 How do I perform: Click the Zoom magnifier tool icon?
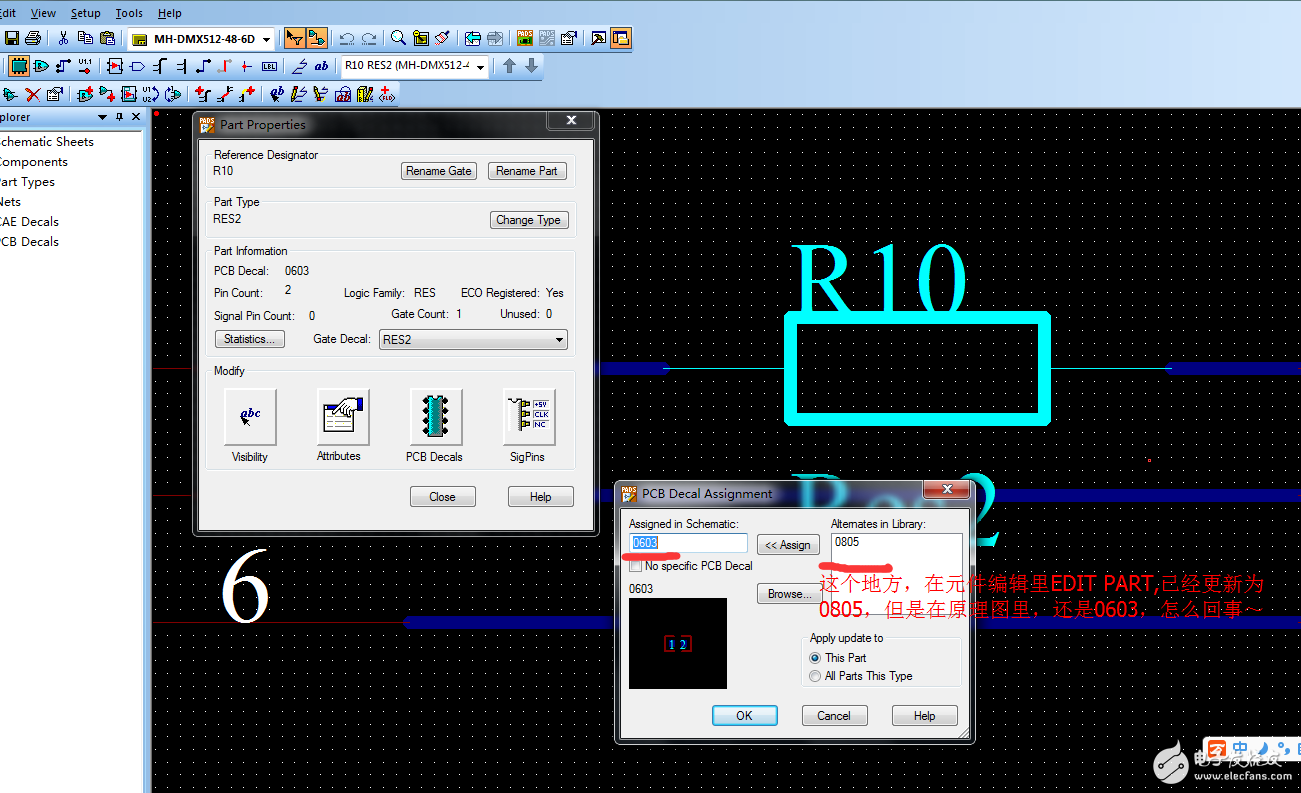click(x=398, y=39)
